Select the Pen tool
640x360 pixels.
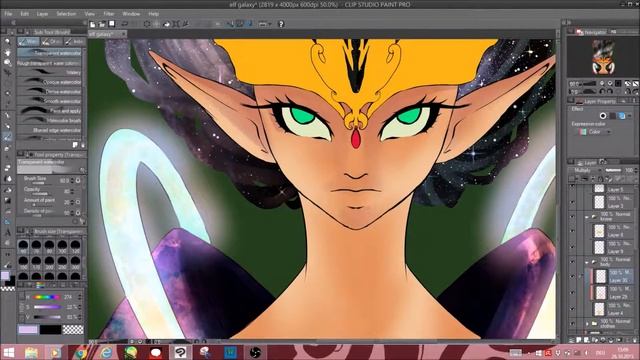[x=7, y=116]
